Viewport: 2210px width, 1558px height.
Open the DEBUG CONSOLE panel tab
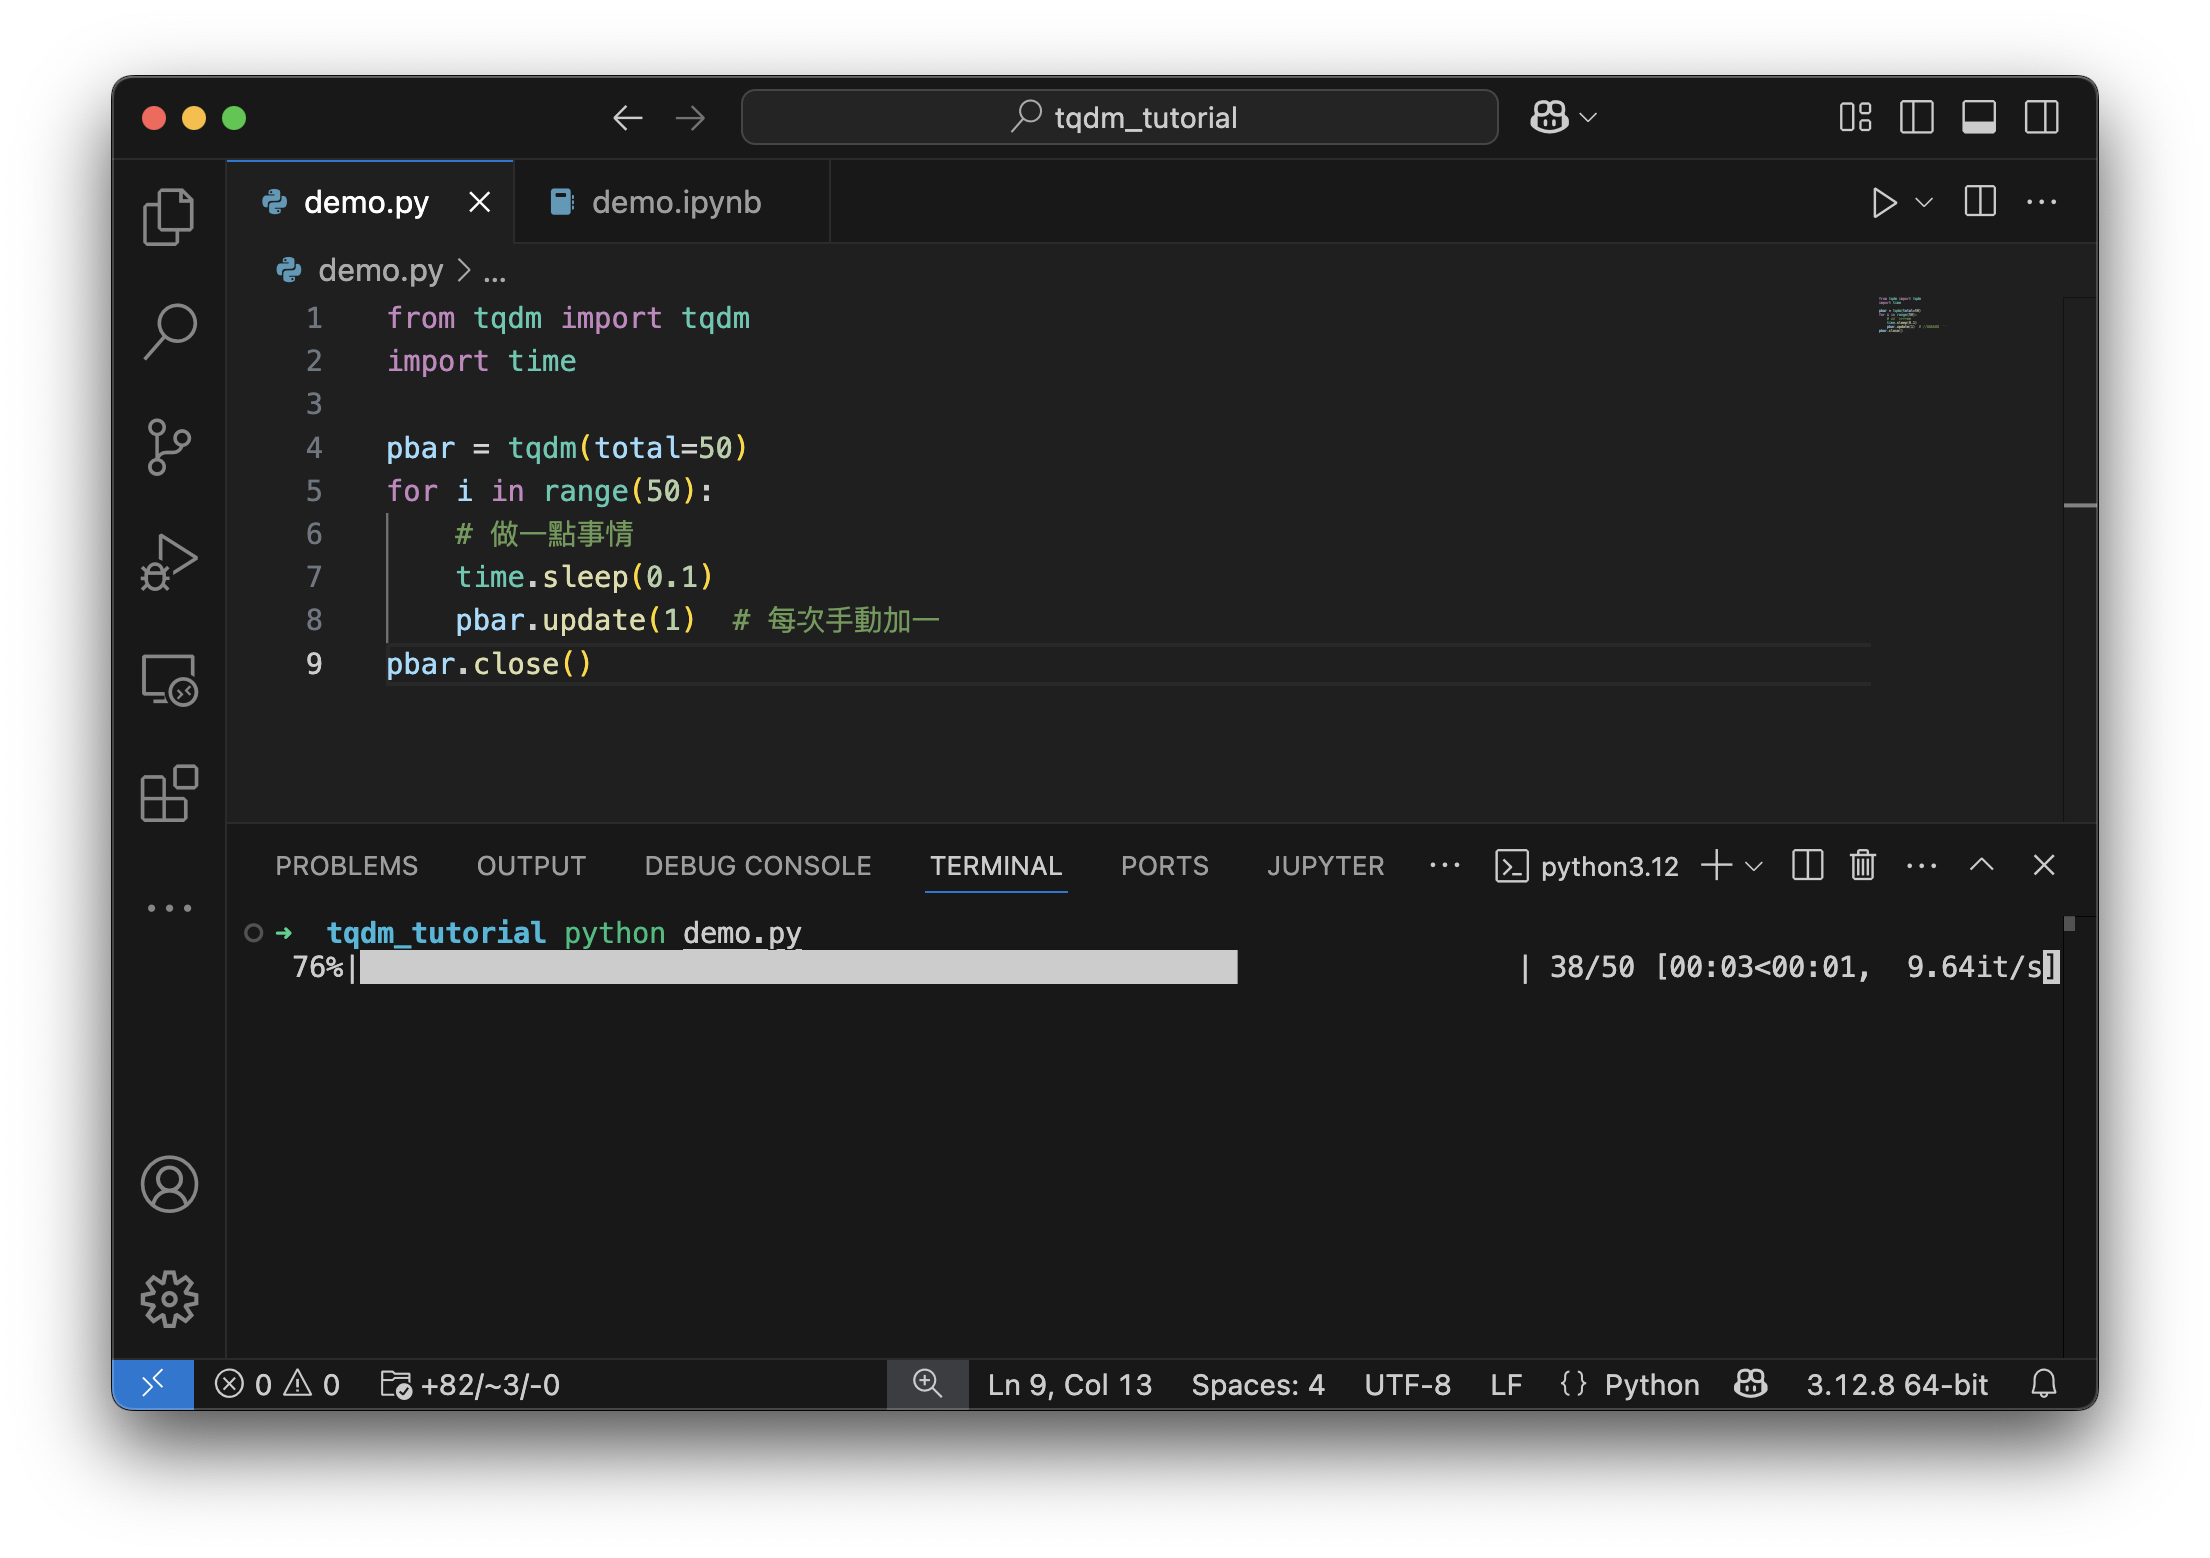758,866
